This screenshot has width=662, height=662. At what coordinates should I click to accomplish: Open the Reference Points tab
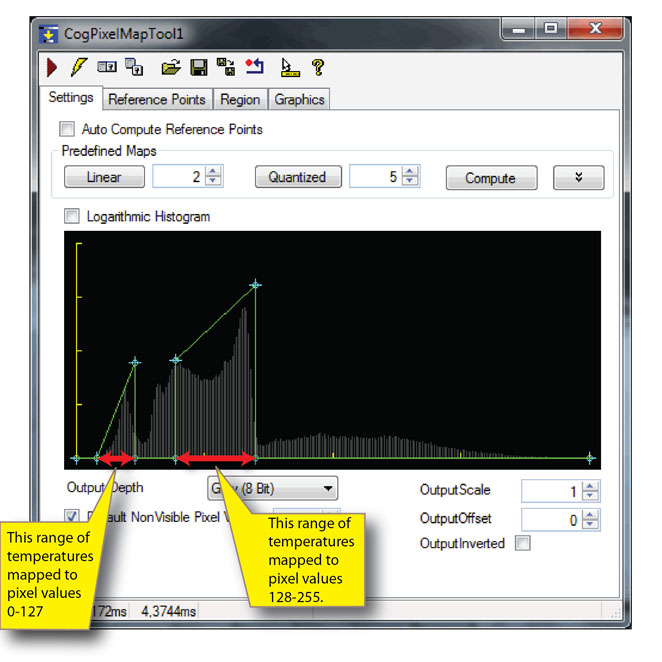pyautogui.click(x=157, y=100)
